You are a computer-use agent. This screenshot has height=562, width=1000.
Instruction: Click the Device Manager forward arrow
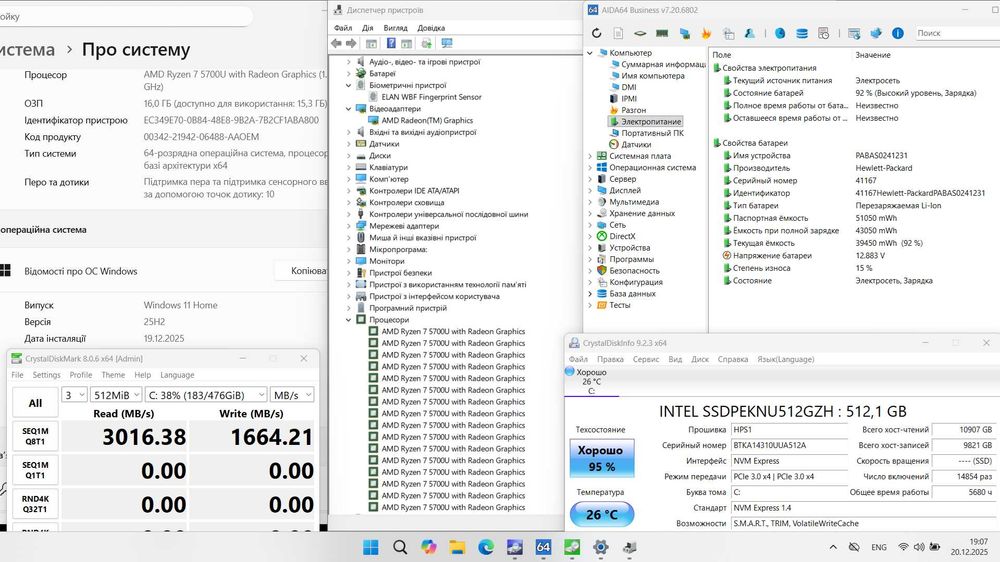(351, 43)
